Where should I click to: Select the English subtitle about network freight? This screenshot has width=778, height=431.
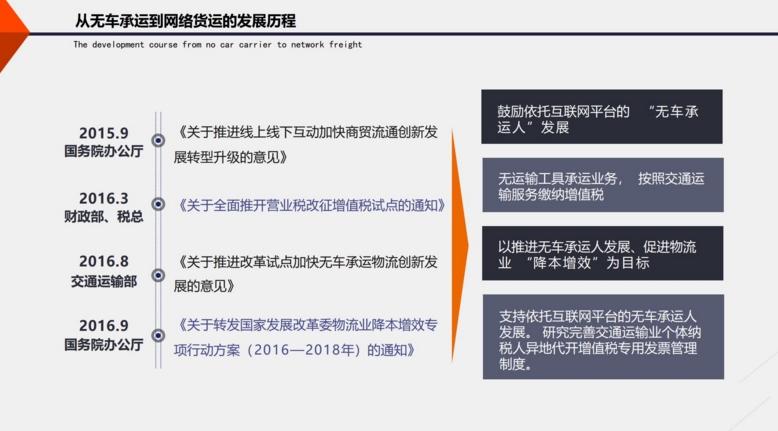pyautogui.click(x=218, y=45)
